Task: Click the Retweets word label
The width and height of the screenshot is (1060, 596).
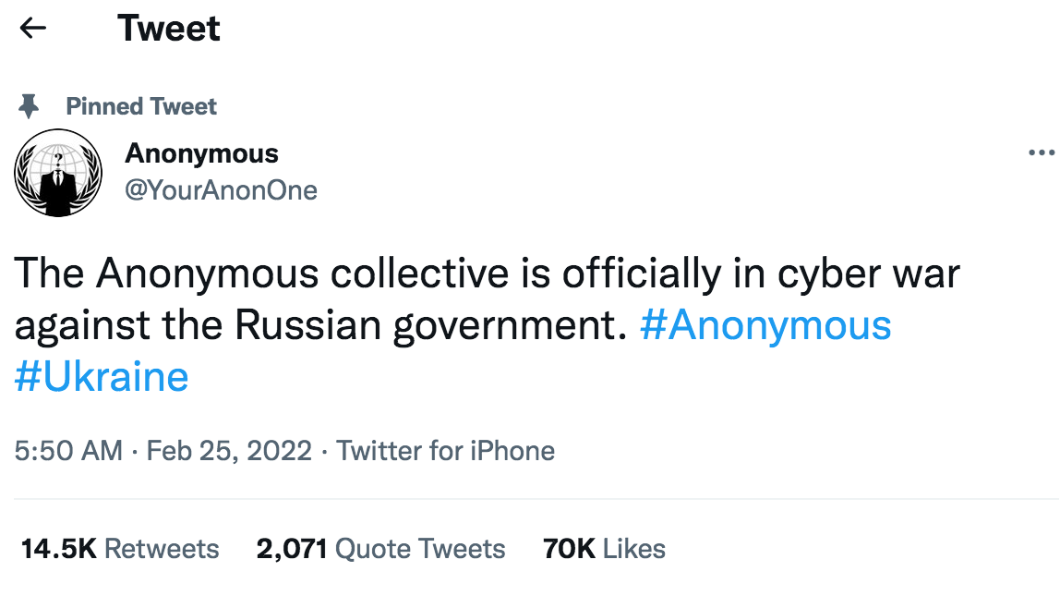Action: [x=162, y=549]
